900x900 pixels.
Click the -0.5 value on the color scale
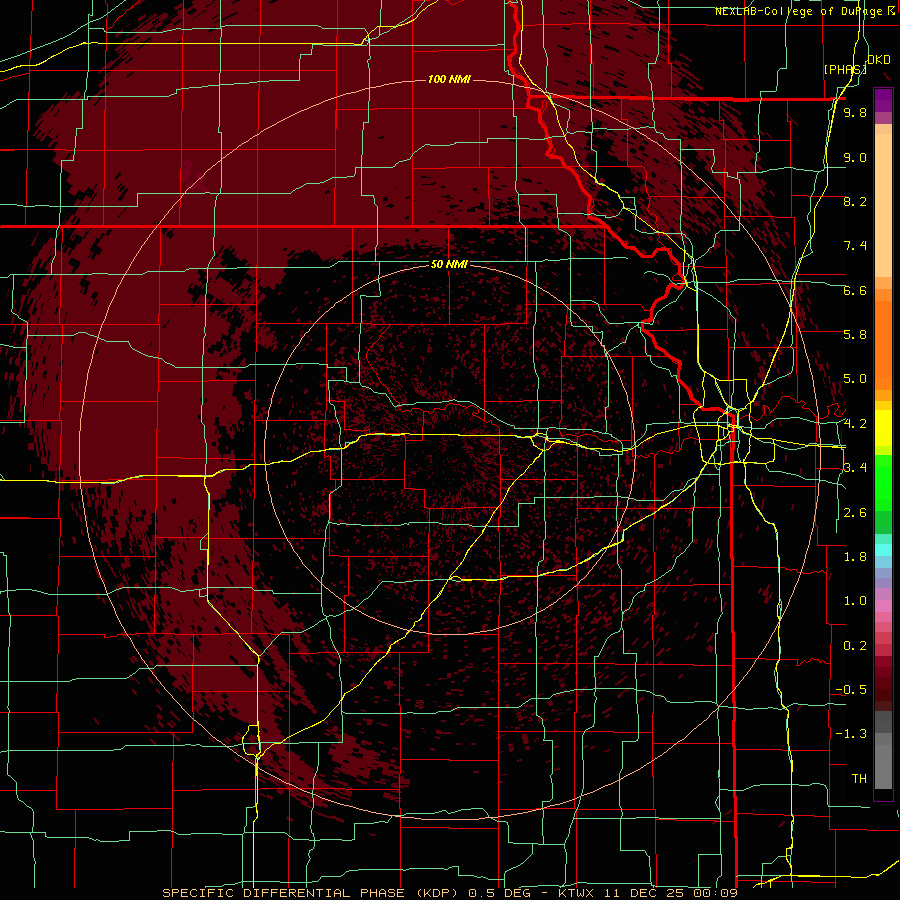(851, 690)
